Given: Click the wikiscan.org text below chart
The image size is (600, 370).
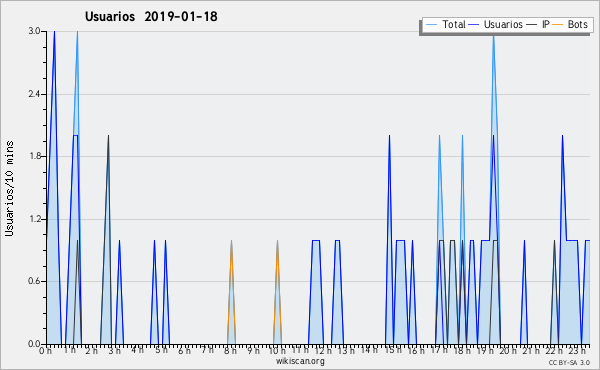Looking at the screenshot, I should coord(300,361).
